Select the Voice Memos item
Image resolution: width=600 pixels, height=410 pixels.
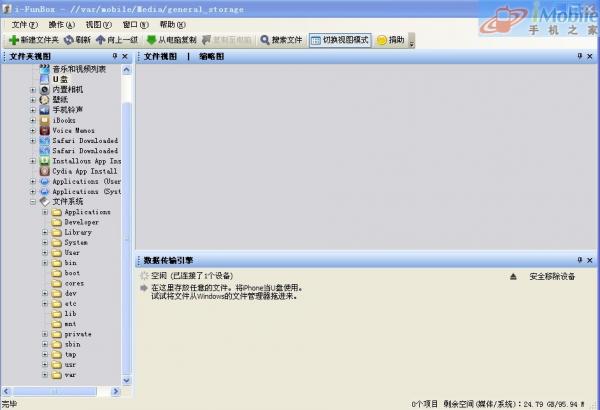[x=73, y=130]
